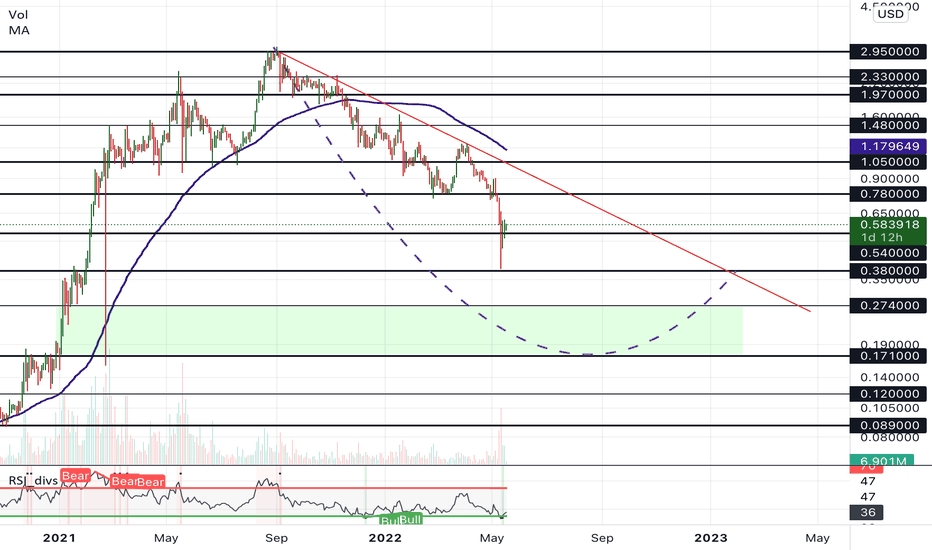Click the 0.900000 price scale tick
The width and height of the screenshot is (932, 550).
890,178
